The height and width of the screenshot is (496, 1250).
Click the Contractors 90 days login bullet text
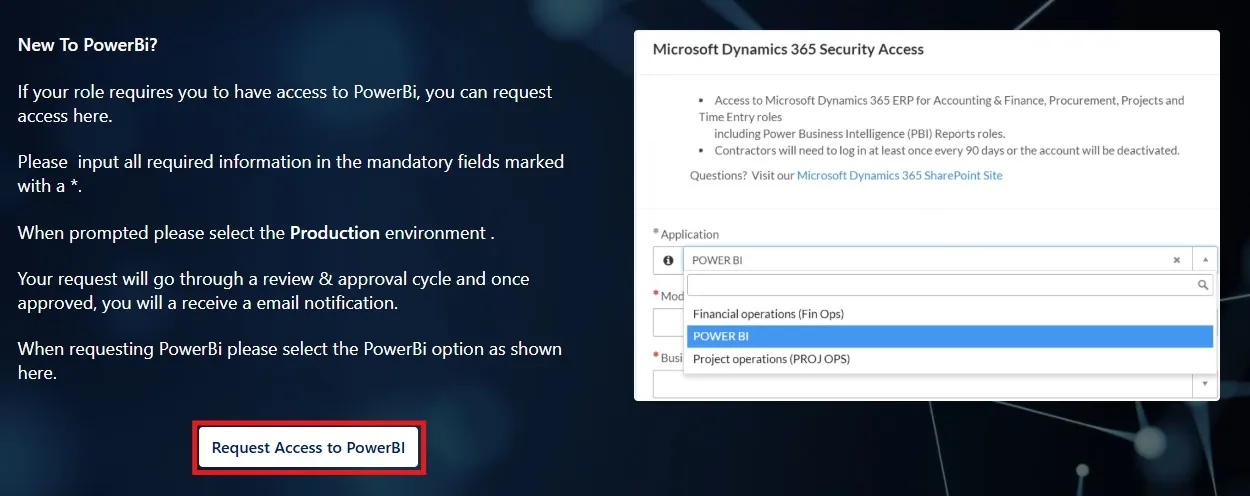[947, 151]
